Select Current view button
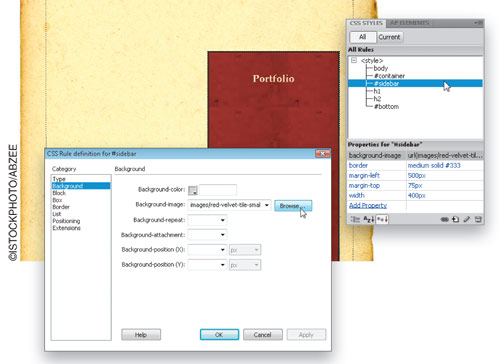The image size is (500, 364). (x=389, y=37)
